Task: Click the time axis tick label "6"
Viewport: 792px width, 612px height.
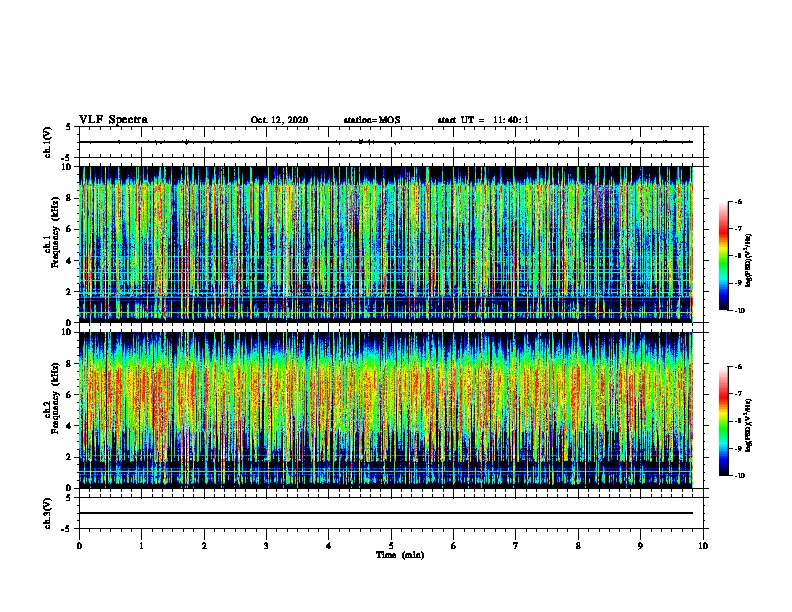Action: click(454, 545)
